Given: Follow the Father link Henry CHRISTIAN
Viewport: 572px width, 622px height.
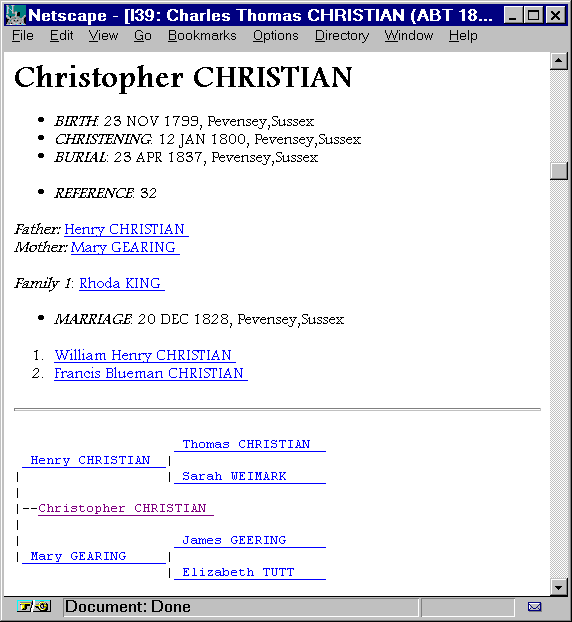Looking at the screenshot, I should 126,229.
